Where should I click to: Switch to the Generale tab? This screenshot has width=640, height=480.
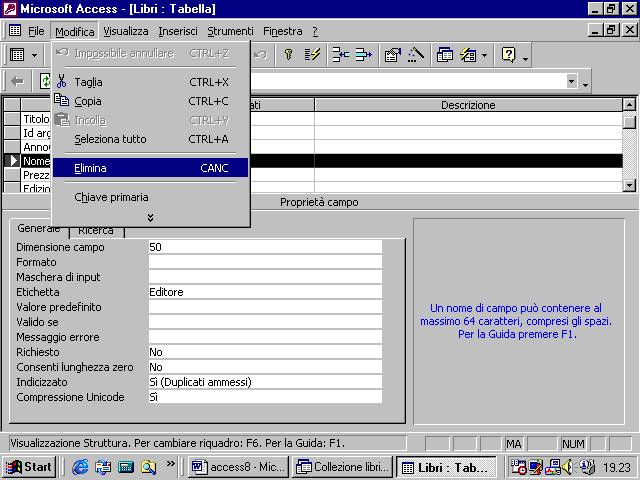pyautogui.click(x=39, y=229)
